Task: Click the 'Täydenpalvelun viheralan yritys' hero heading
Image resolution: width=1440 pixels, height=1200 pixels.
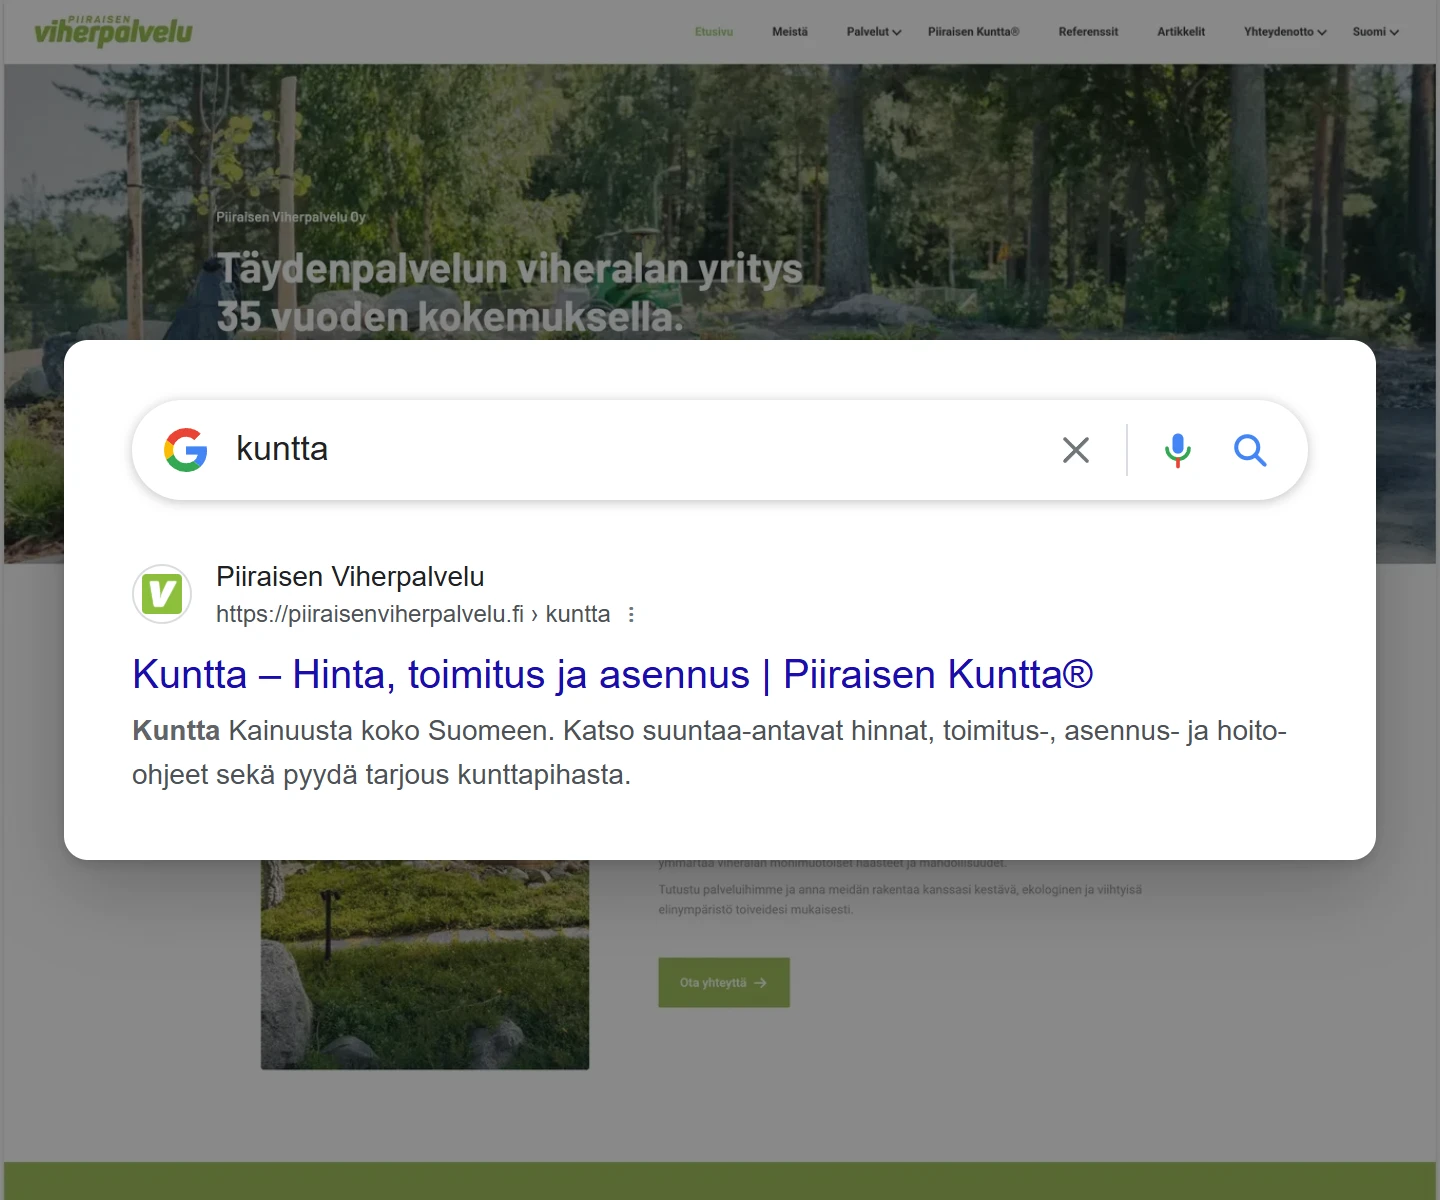Action: [x=510, y=292]
